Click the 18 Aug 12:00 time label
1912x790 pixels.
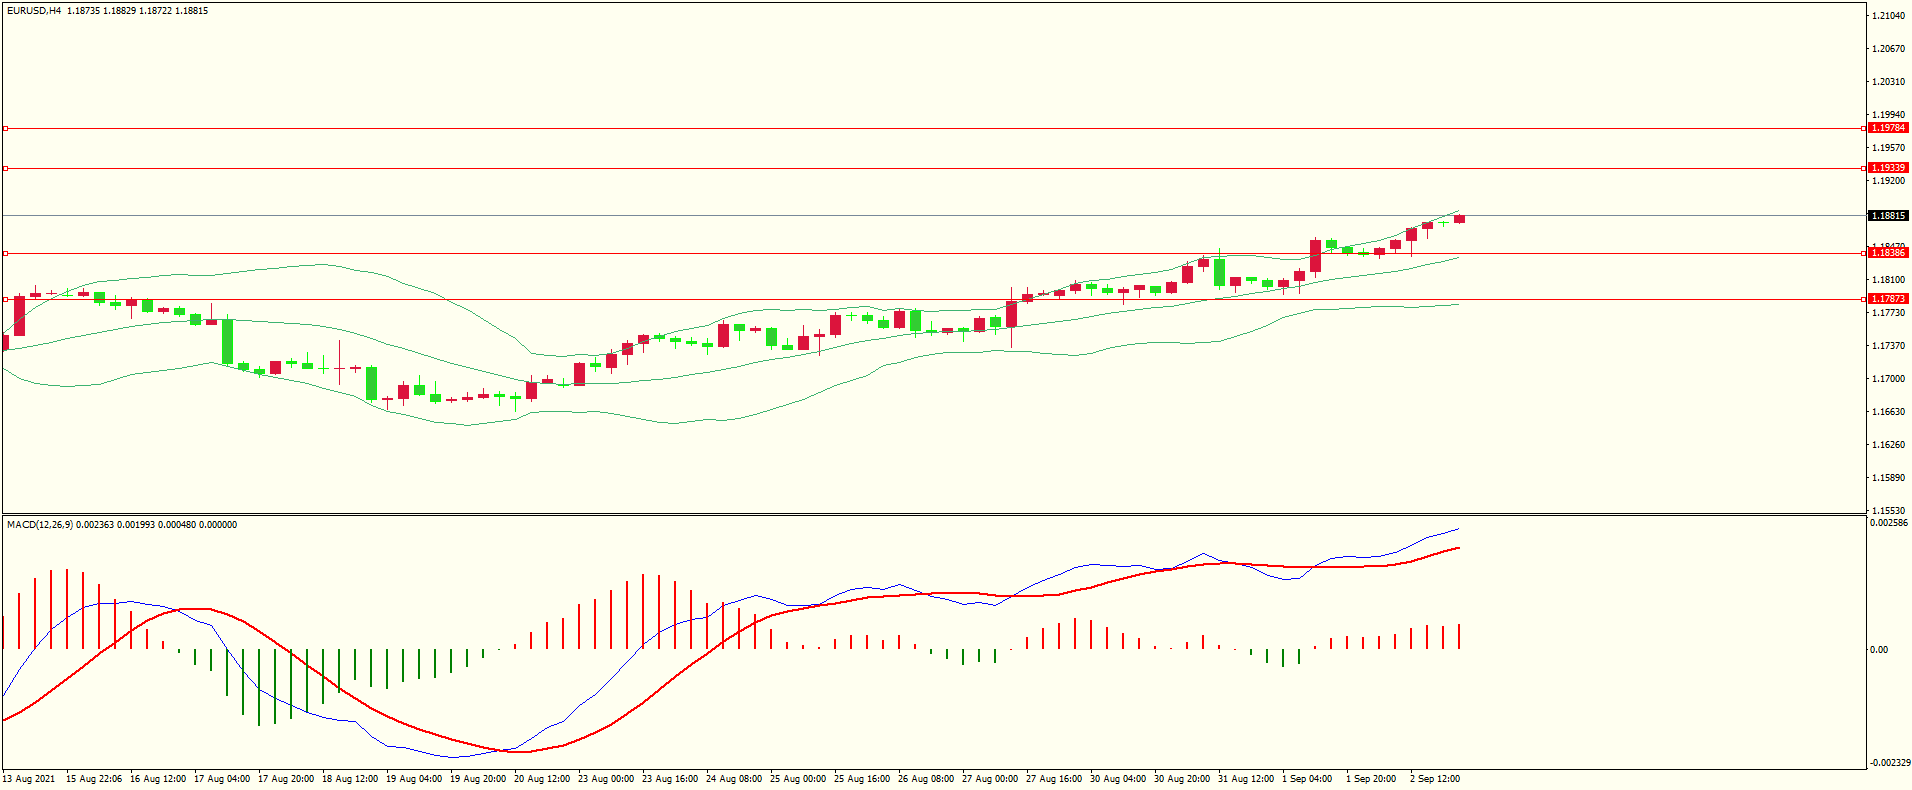click(x=350, y=779)
